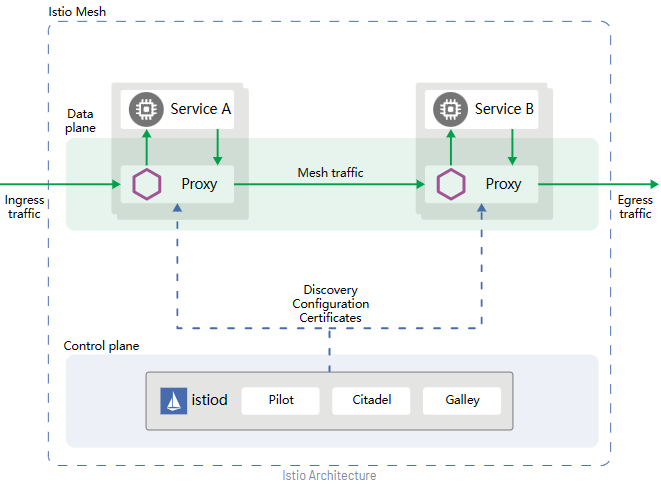Click the Proxy label under Service B
The width and height of the screenshot is (661, 484).
pyautogui.click(x=503, y=185)
